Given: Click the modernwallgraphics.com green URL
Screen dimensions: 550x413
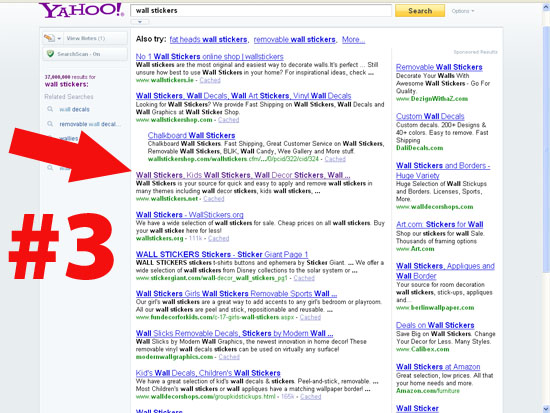Looking at the screenshot, I should (x=174, y=357).
